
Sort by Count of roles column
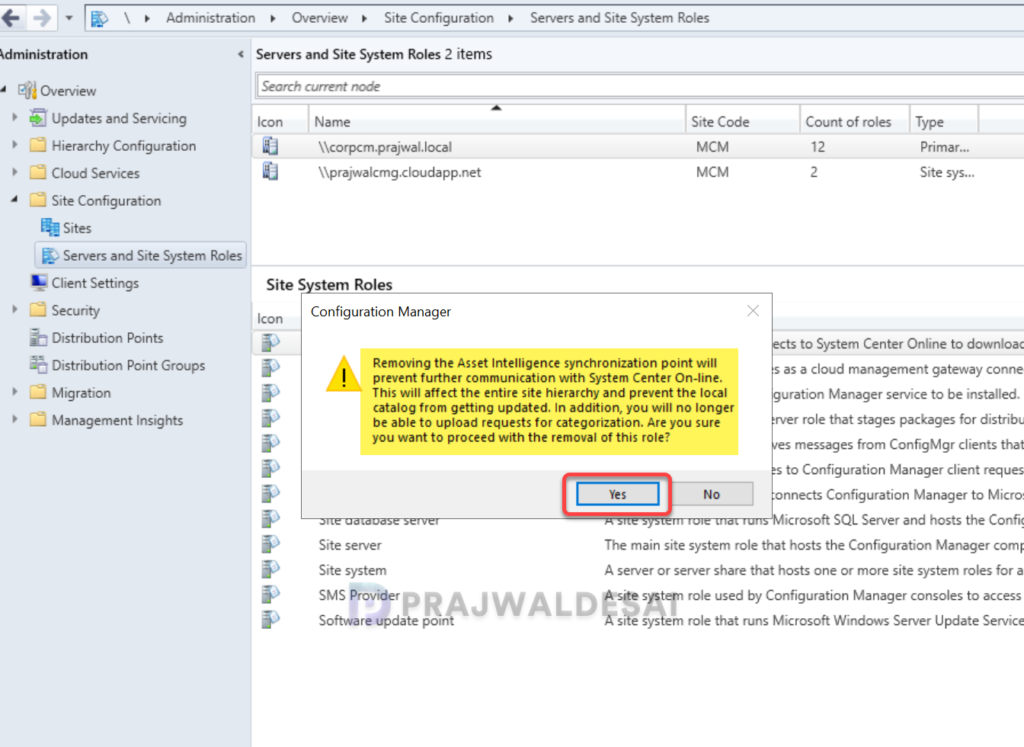855,121
